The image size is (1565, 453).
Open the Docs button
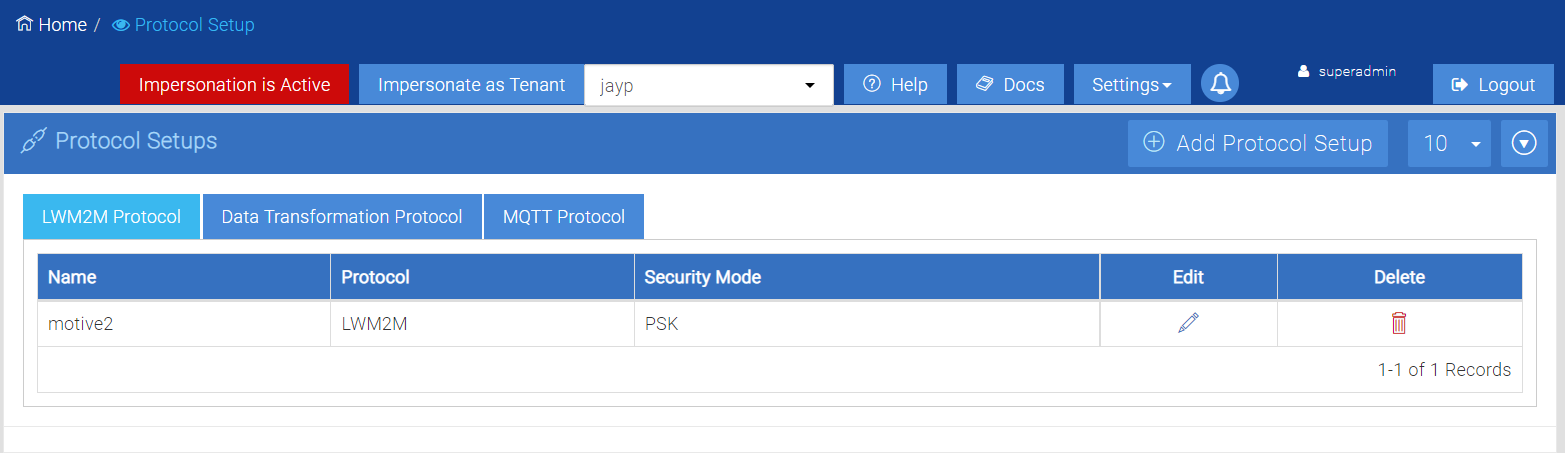pos(1010,85)
